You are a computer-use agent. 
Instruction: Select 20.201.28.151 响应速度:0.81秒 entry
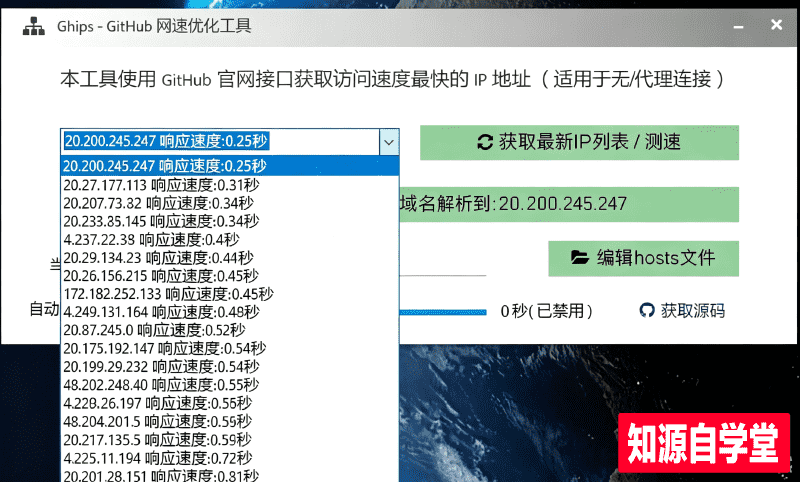(230, 475)
